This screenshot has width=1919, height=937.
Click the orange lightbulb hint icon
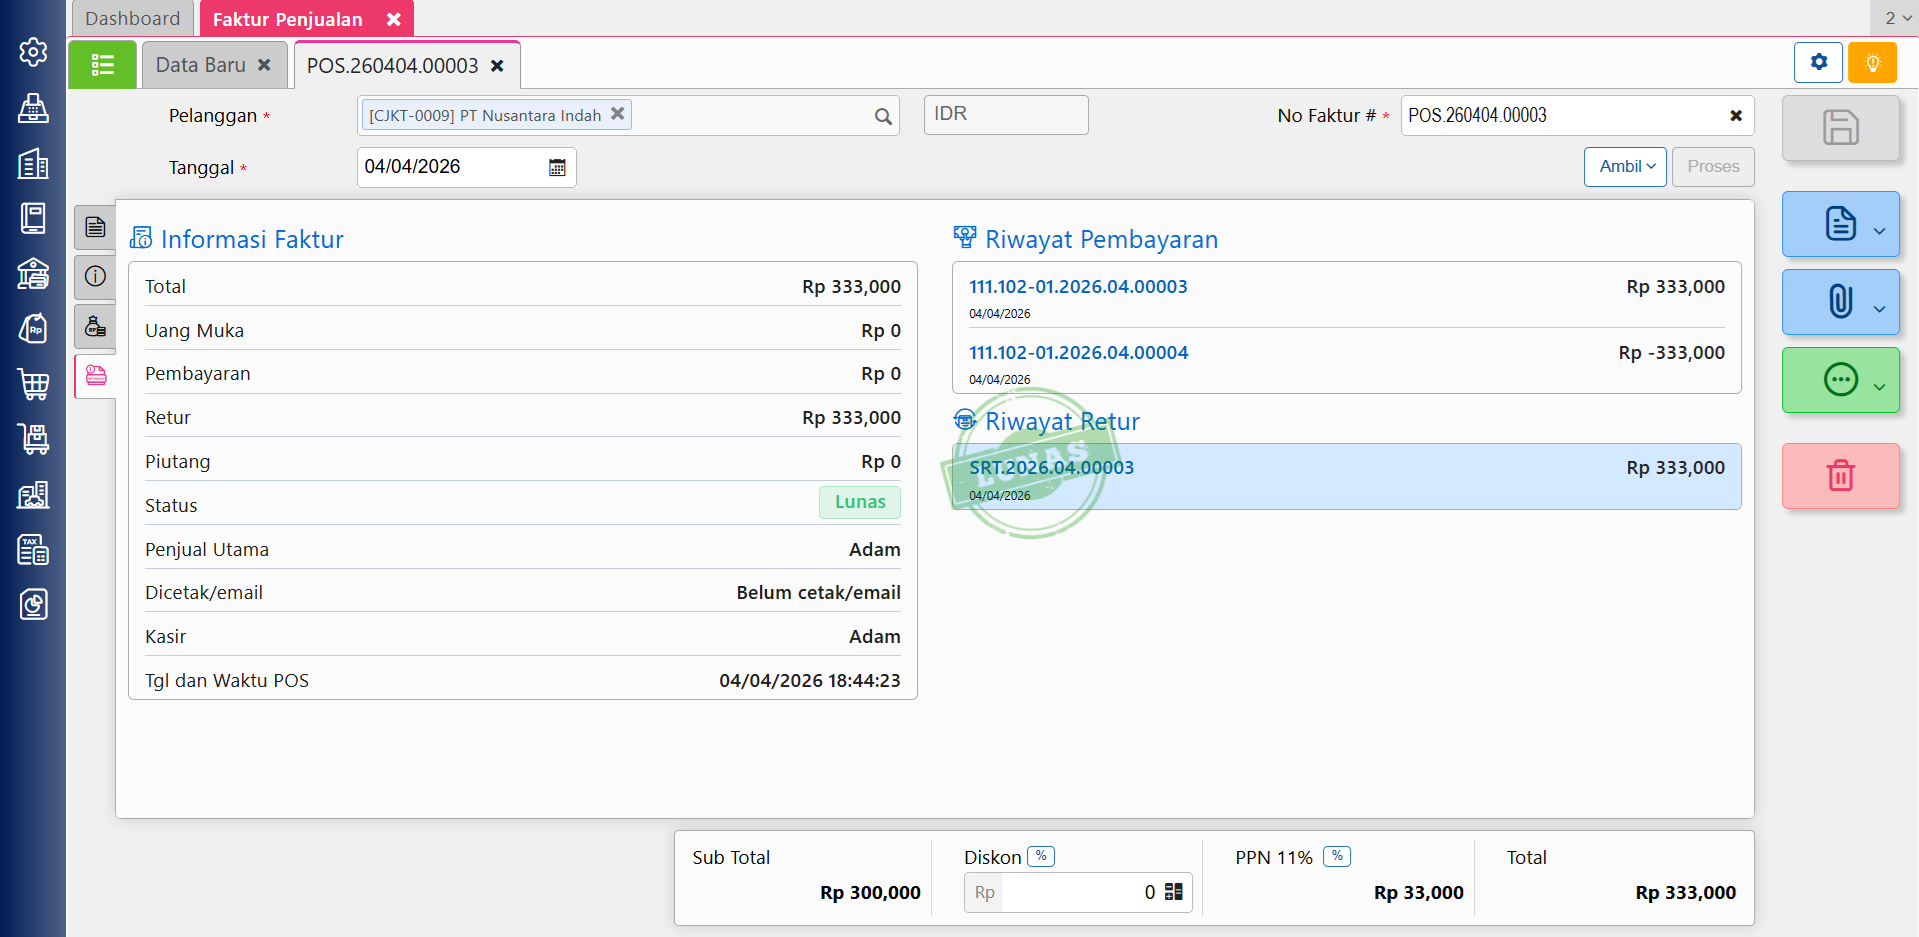pyautogui.click(x=1872, y=63)
